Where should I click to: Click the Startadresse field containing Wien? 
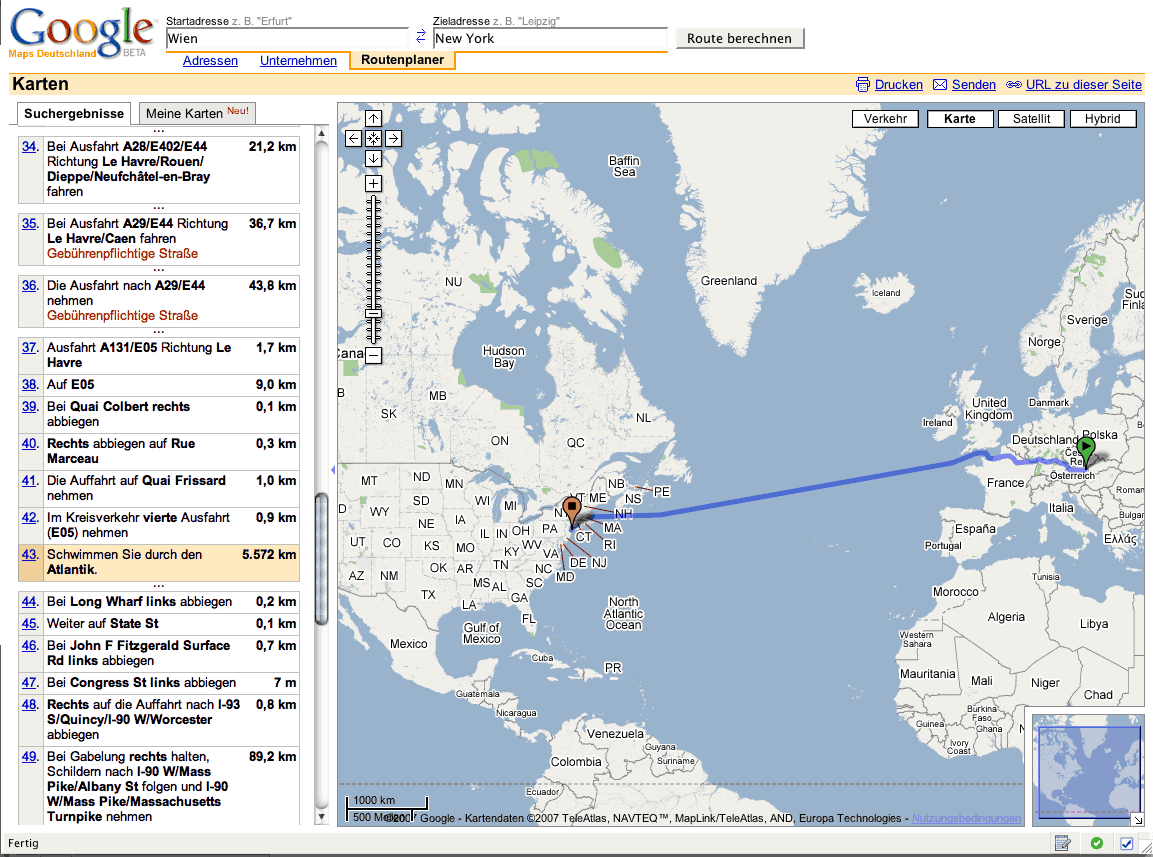(287, 38)
